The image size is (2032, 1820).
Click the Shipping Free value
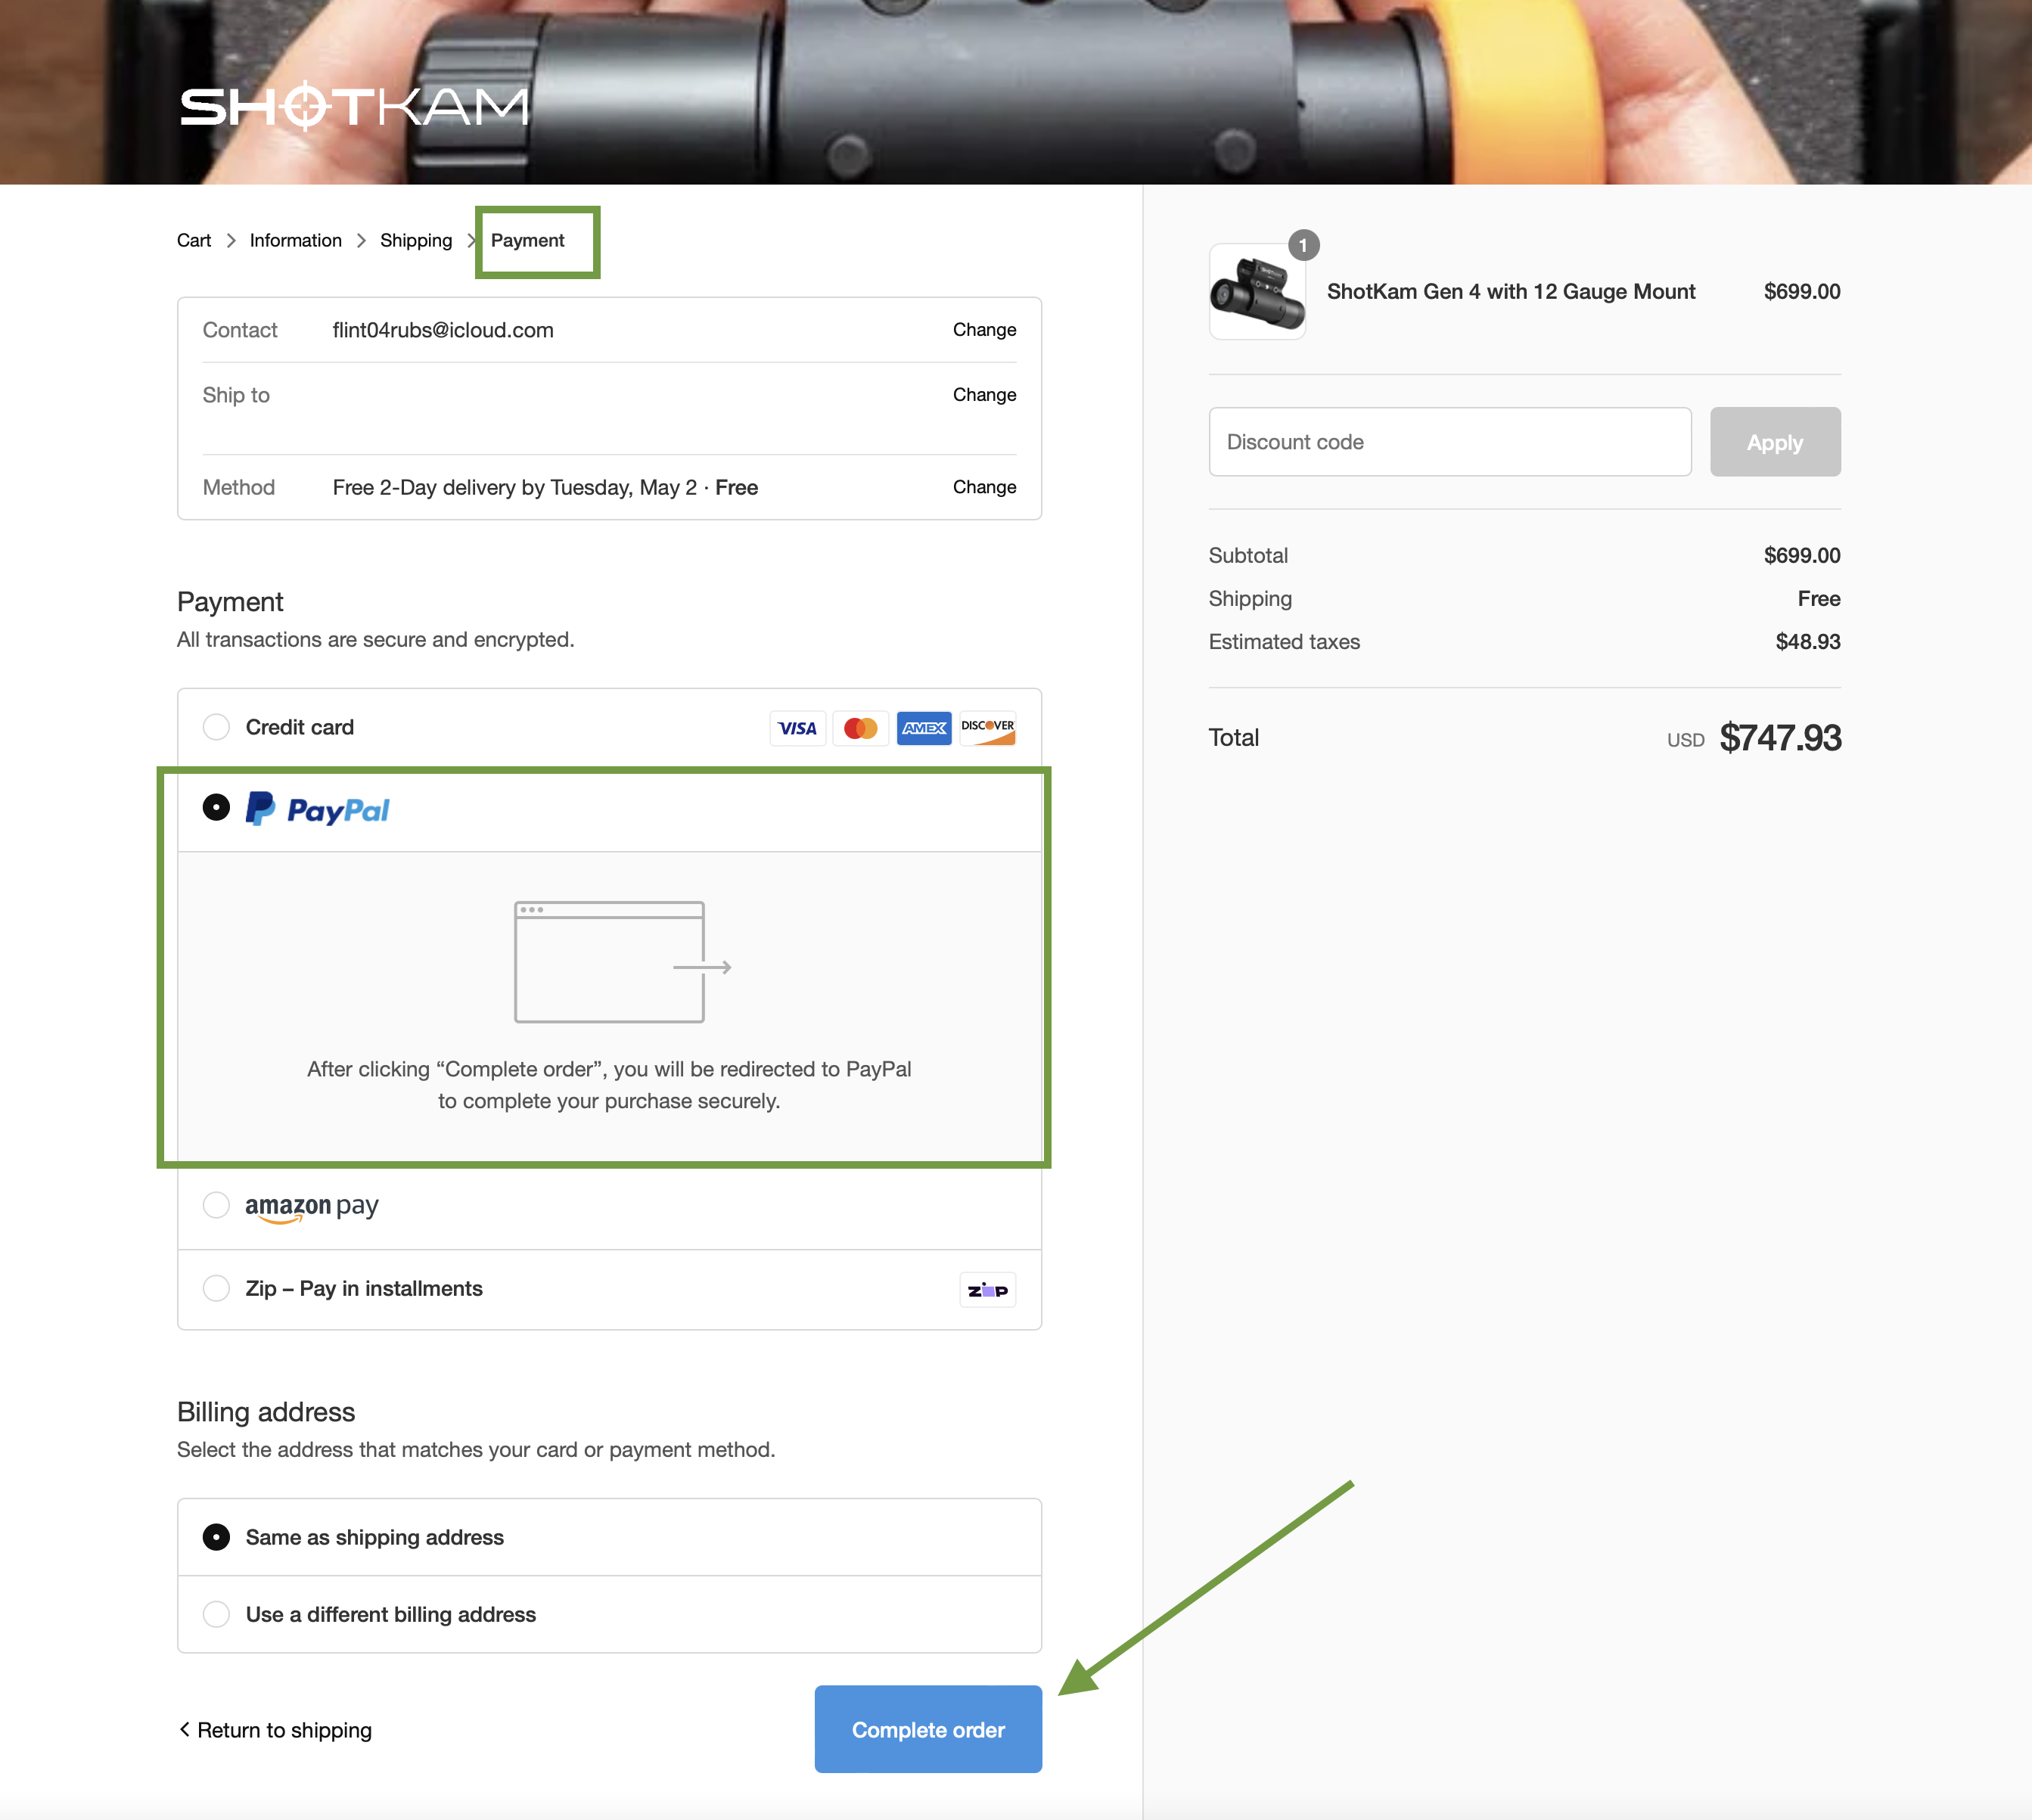[1819, 599]
